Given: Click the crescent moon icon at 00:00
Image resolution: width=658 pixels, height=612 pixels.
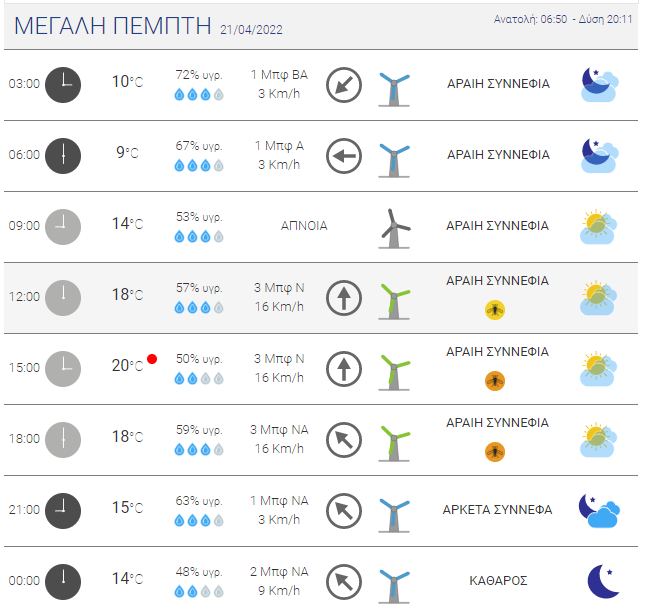Looking at the screenshot, I should [603, 581].
